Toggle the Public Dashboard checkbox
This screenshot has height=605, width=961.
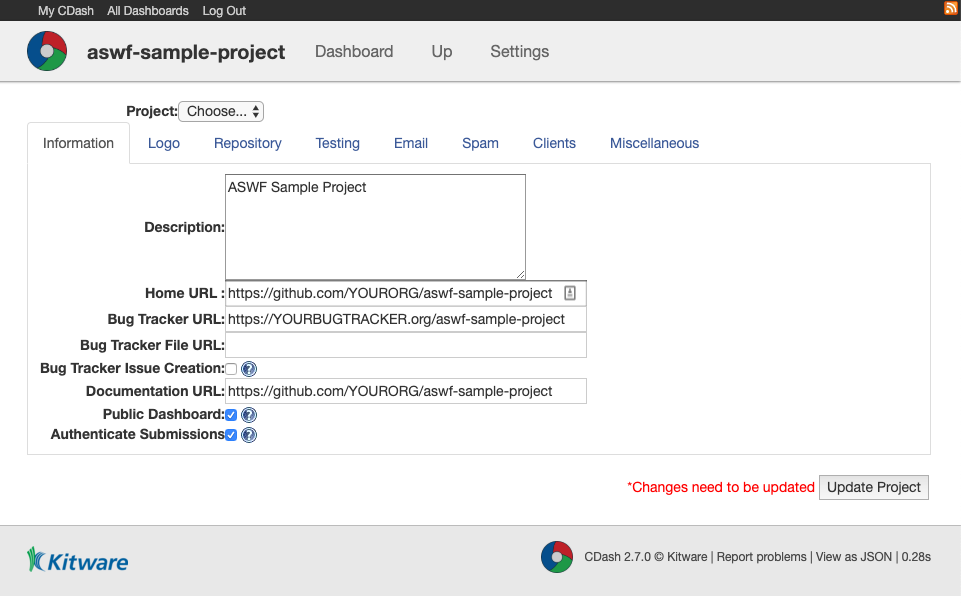pyautogui.click(x=231, y=415)
